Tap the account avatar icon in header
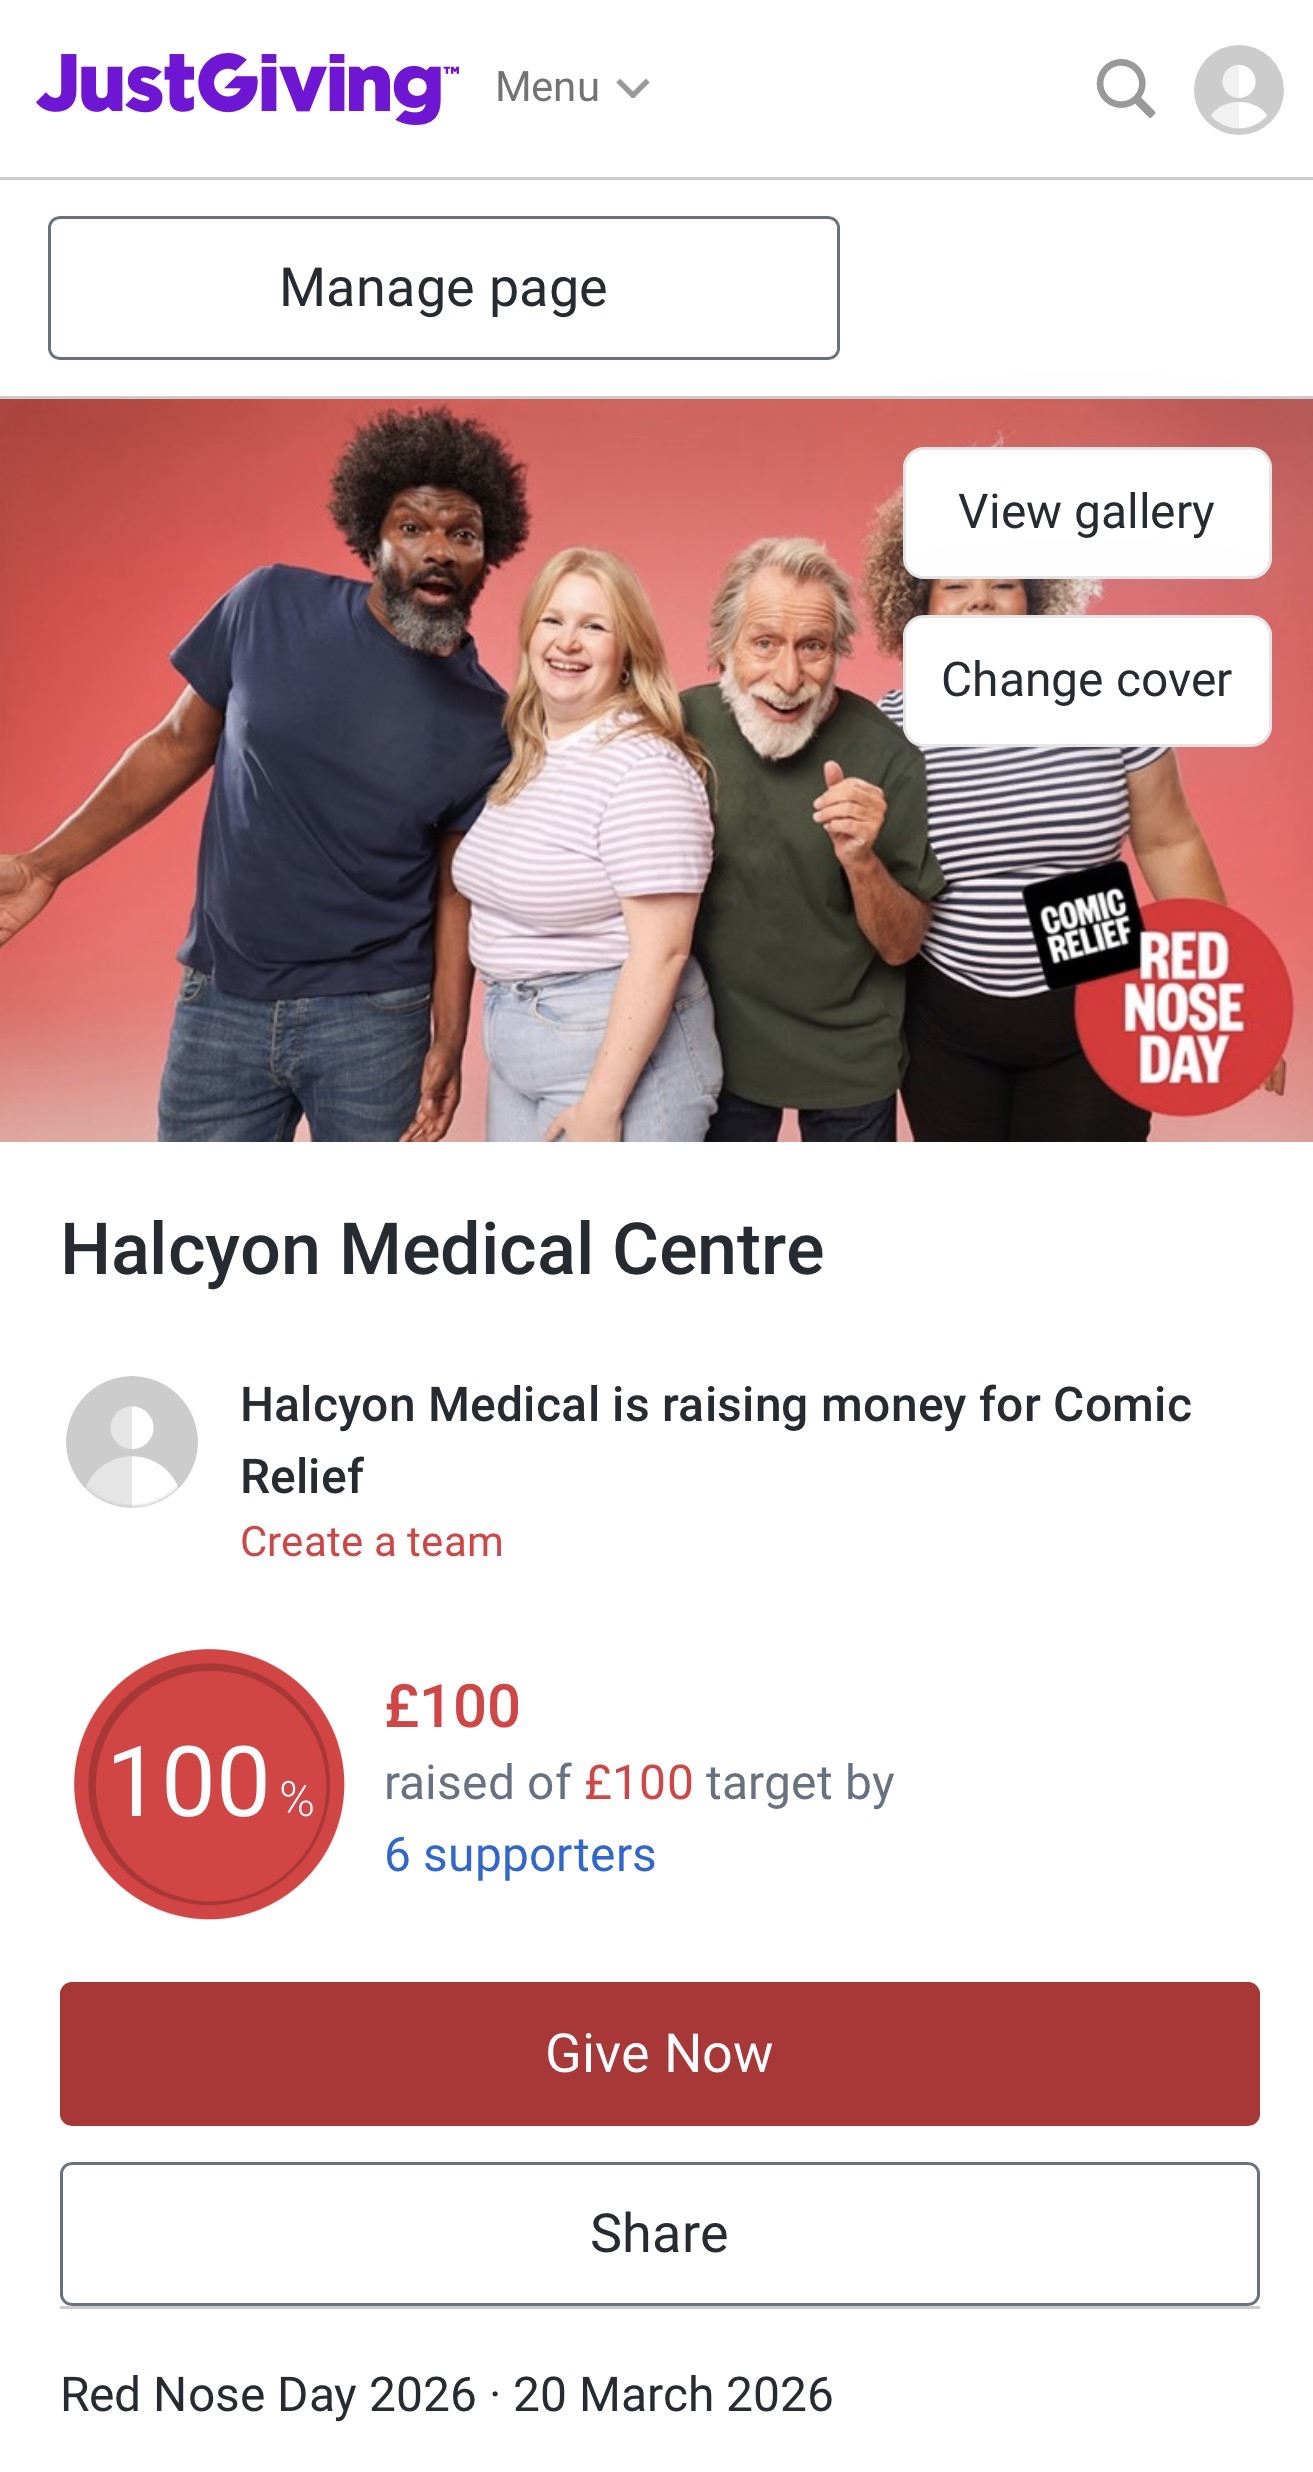The height and width of the screenshot is (2472, 1313). click(1238, 89)
